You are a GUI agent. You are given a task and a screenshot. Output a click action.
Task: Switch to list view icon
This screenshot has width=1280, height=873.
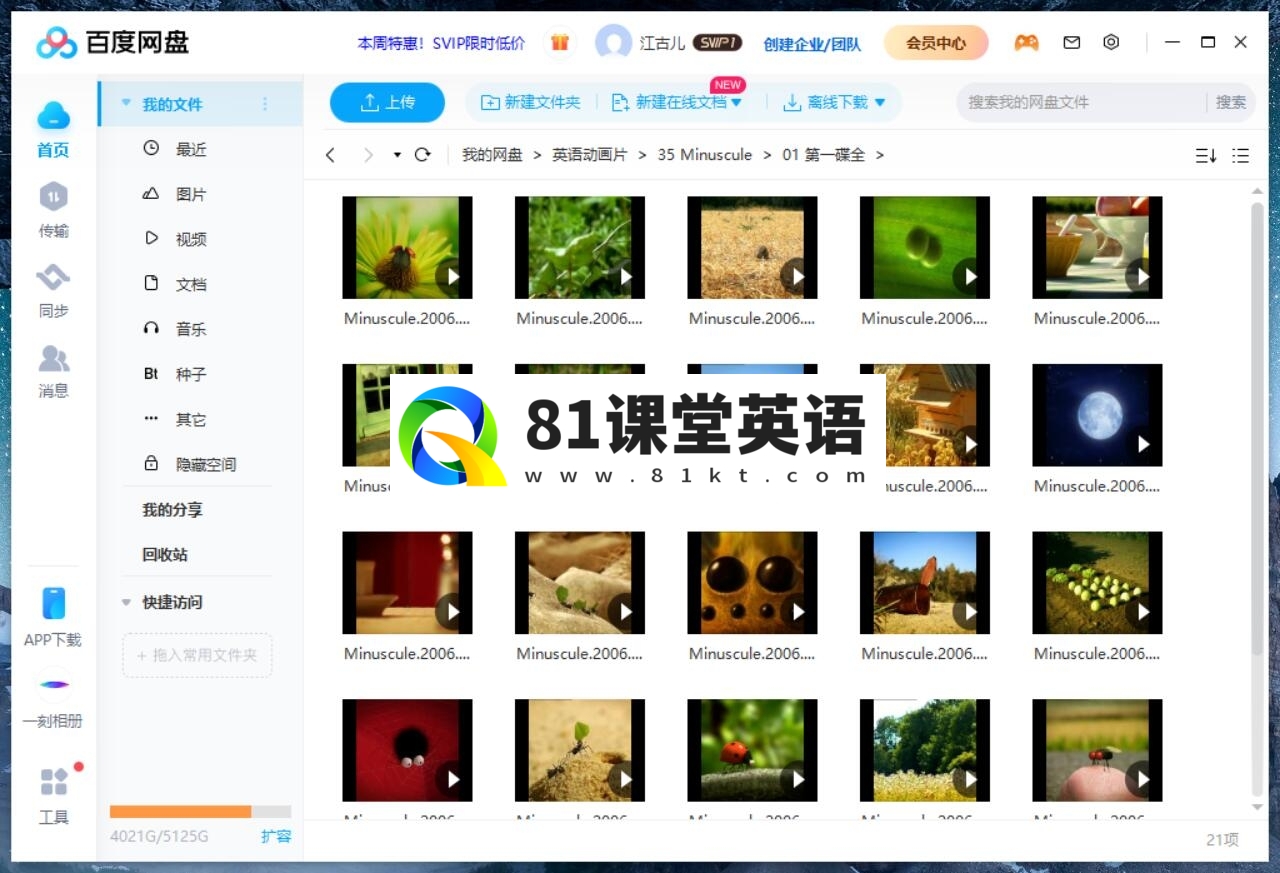pyautogui.click(x=1241, y=155)
